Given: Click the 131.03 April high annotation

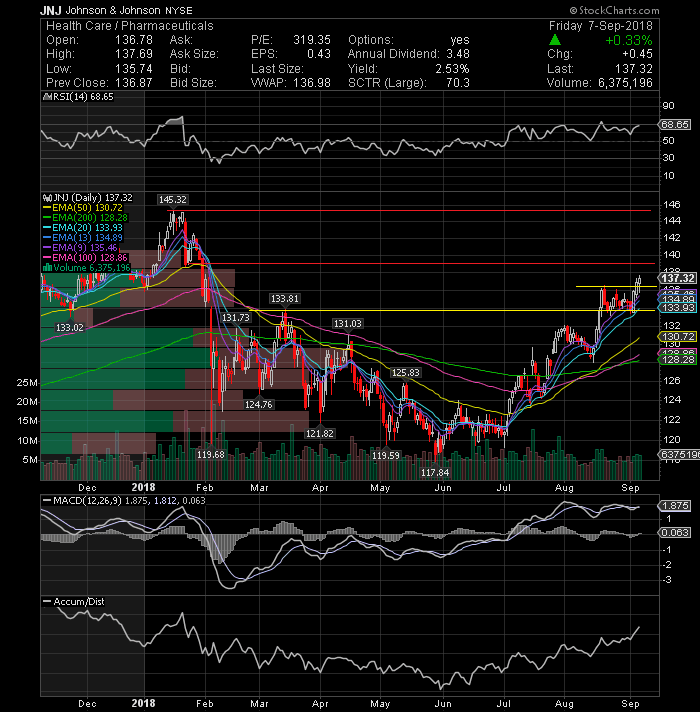Looking at the screenshot, I should click(x=348, y=324).
